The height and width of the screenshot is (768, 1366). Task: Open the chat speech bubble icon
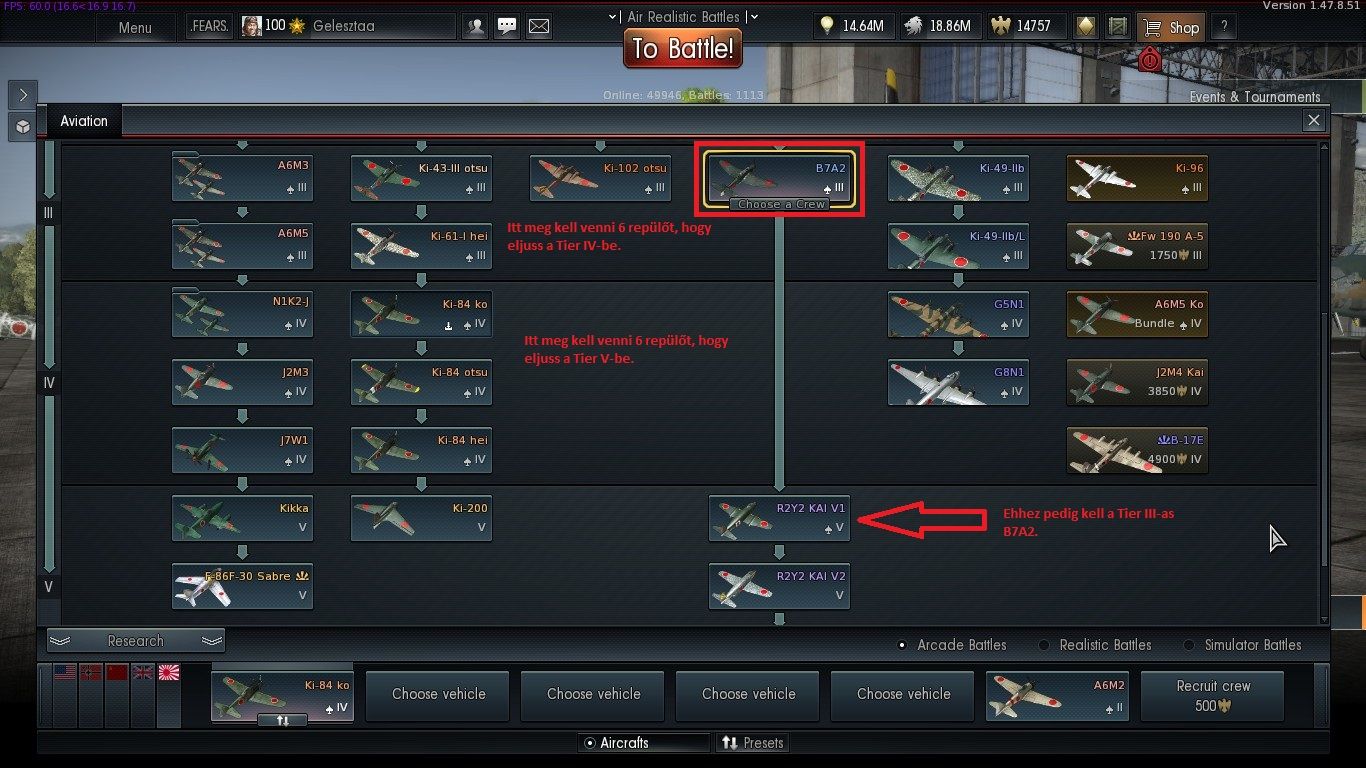point(507,27)
